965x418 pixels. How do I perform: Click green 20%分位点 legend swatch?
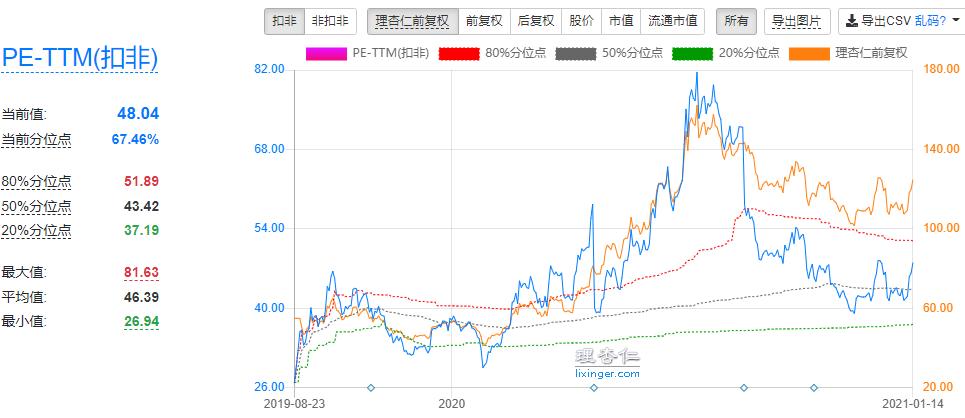pos(693,54)
